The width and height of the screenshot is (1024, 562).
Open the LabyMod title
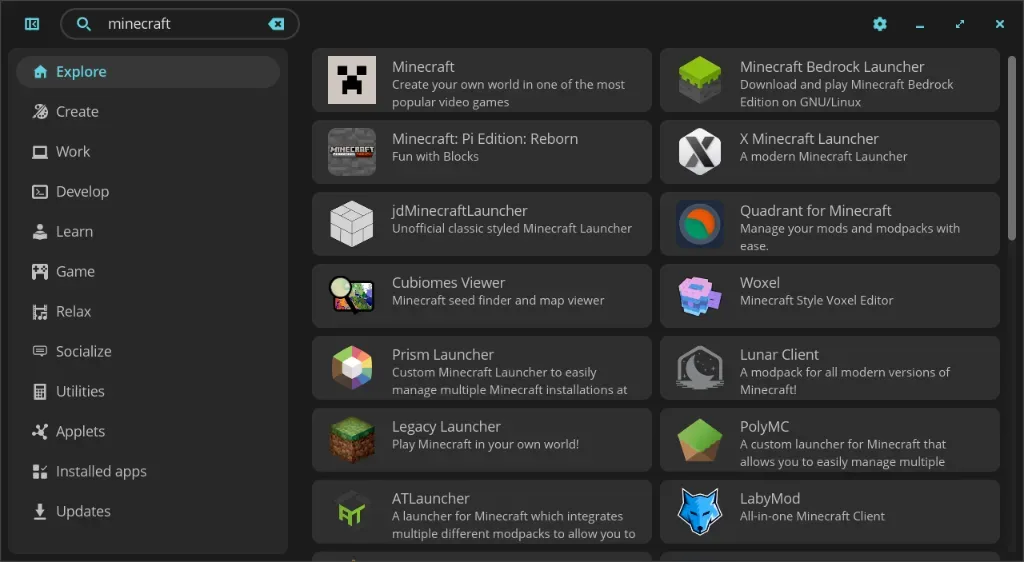coord(770,499)
